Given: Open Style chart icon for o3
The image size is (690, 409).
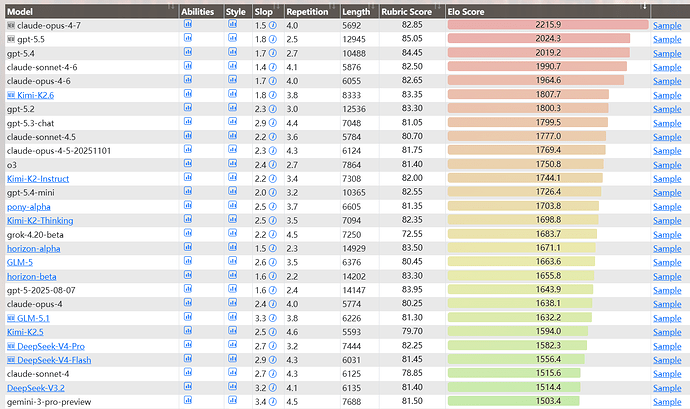Looking at the screenshot, I should click(232, 163).
